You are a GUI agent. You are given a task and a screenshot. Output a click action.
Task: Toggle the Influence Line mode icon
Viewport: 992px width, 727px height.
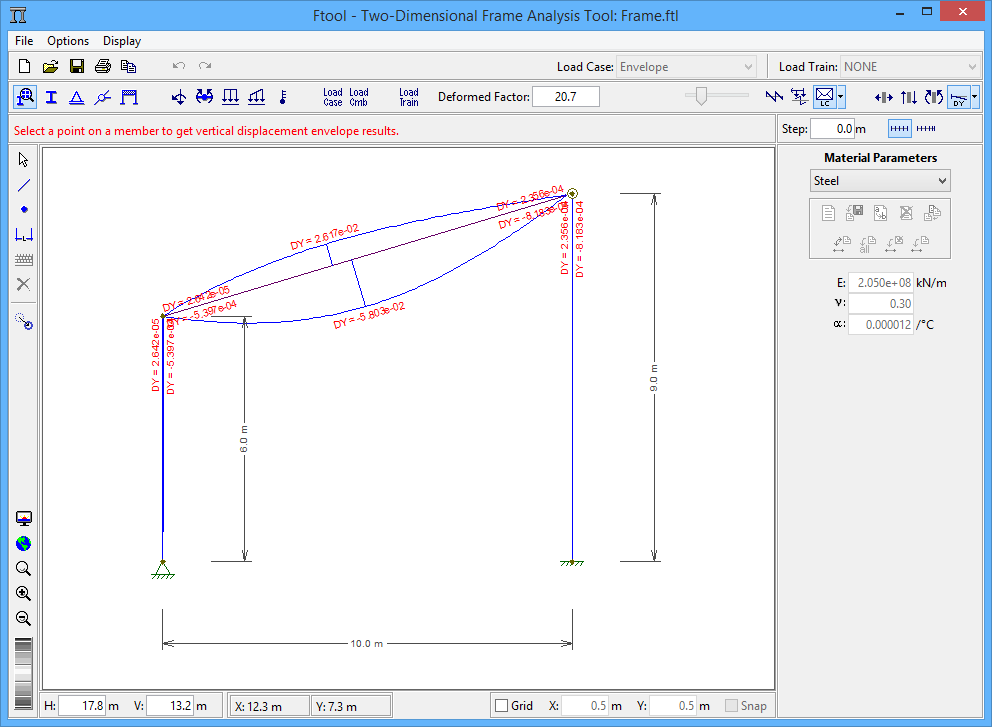coord(800,97)
